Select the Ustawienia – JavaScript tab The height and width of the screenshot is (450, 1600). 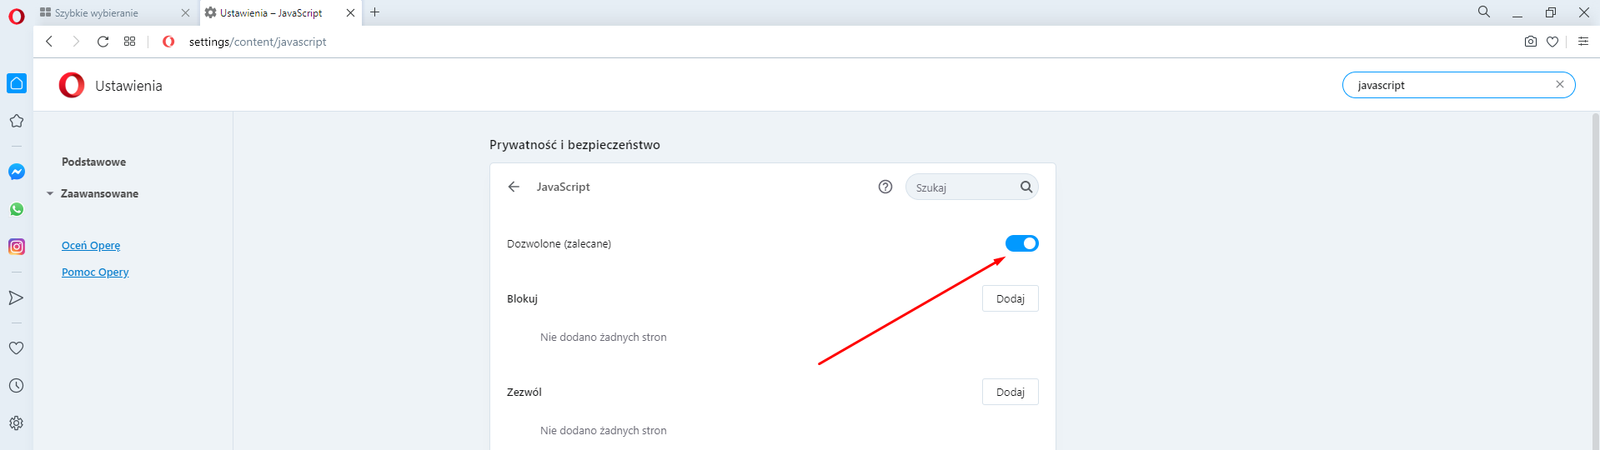pos(270,13)
